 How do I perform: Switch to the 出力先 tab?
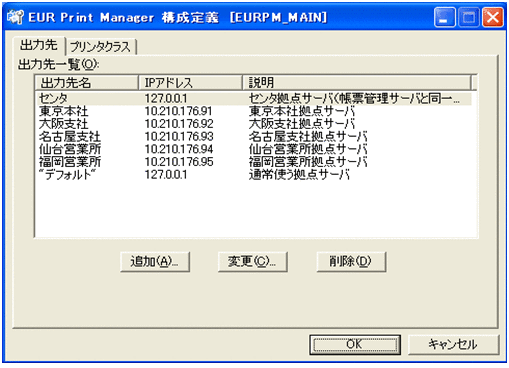pos(39,45)
